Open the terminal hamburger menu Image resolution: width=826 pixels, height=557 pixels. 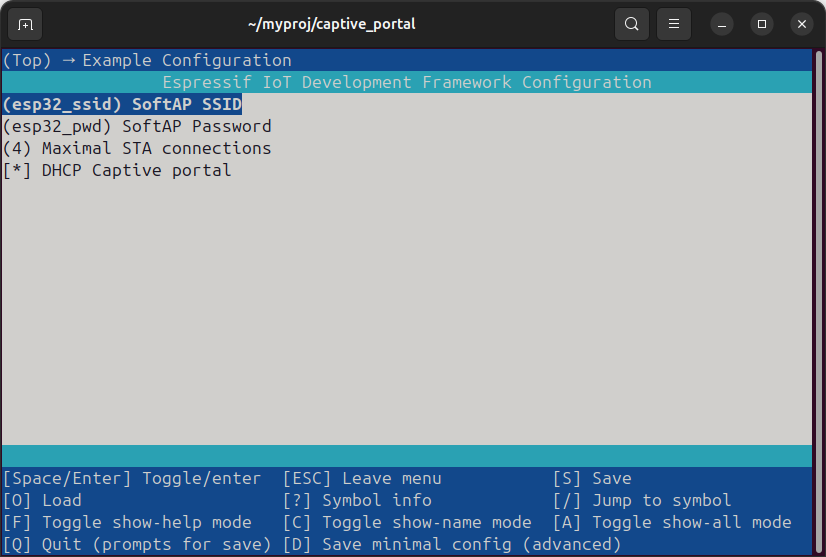point(674,24)
